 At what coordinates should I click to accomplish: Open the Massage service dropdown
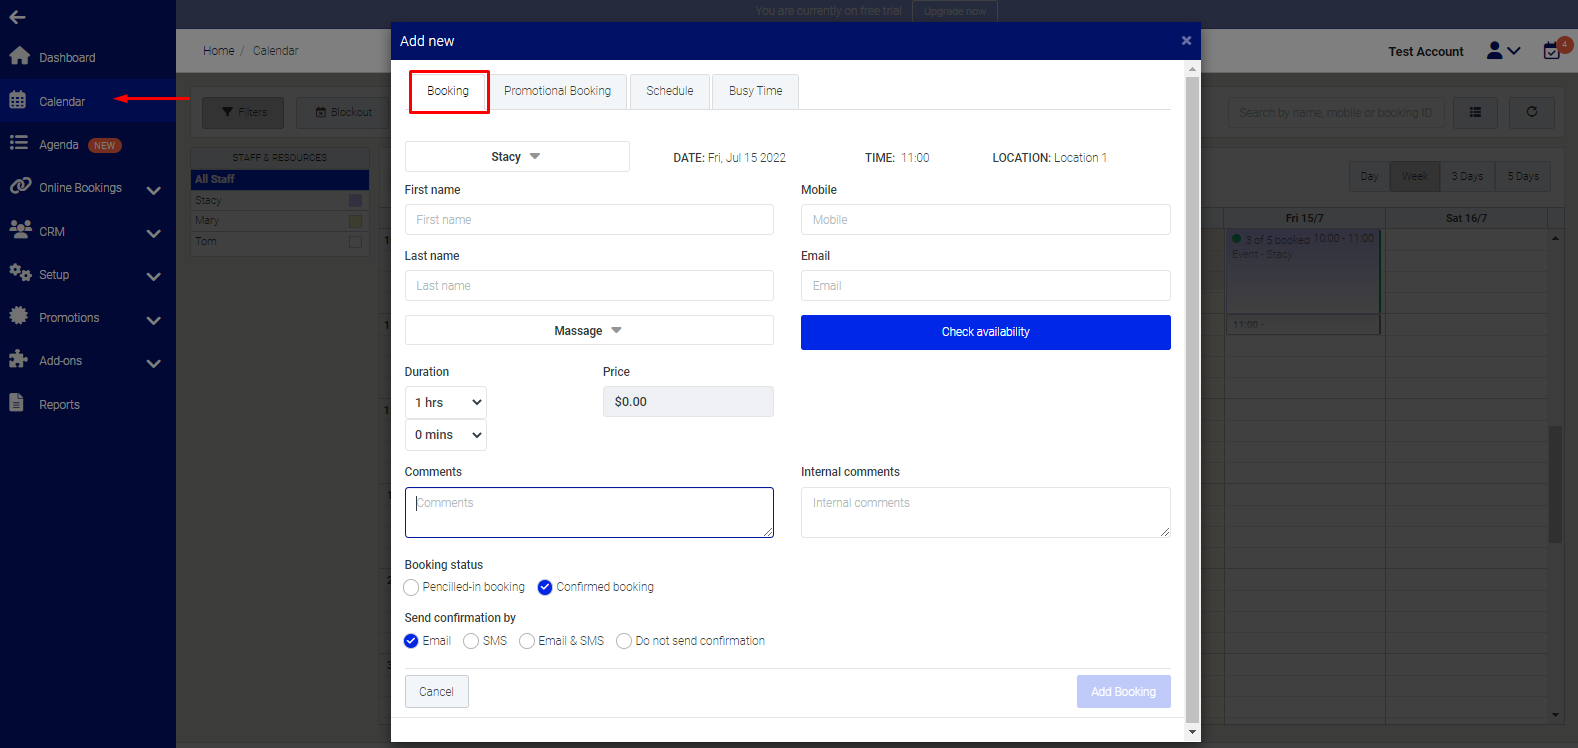click(x=588, y=331)
